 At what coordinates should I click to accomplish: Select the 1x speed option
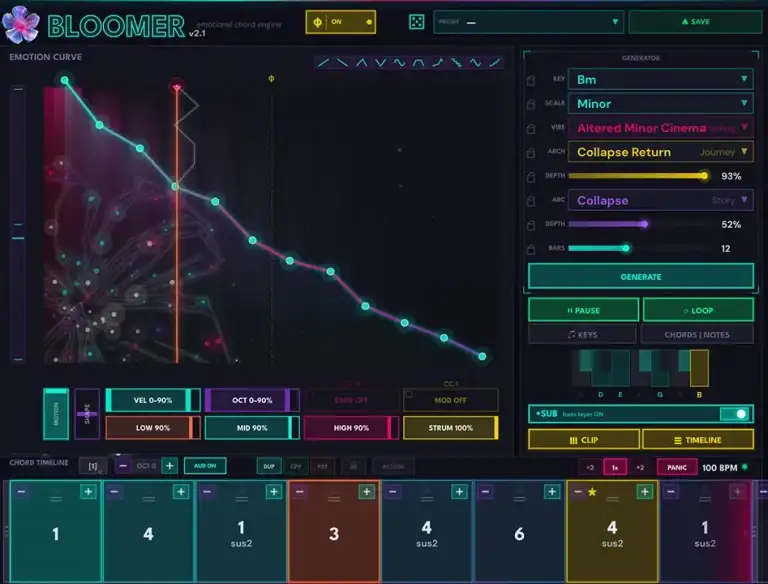click(615, 467)
